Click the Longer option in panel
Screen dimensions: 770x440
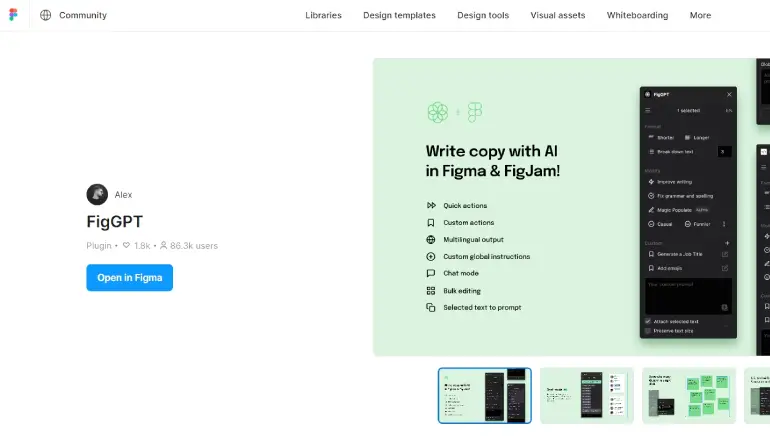pyautogui.click(x=697, y=138)
